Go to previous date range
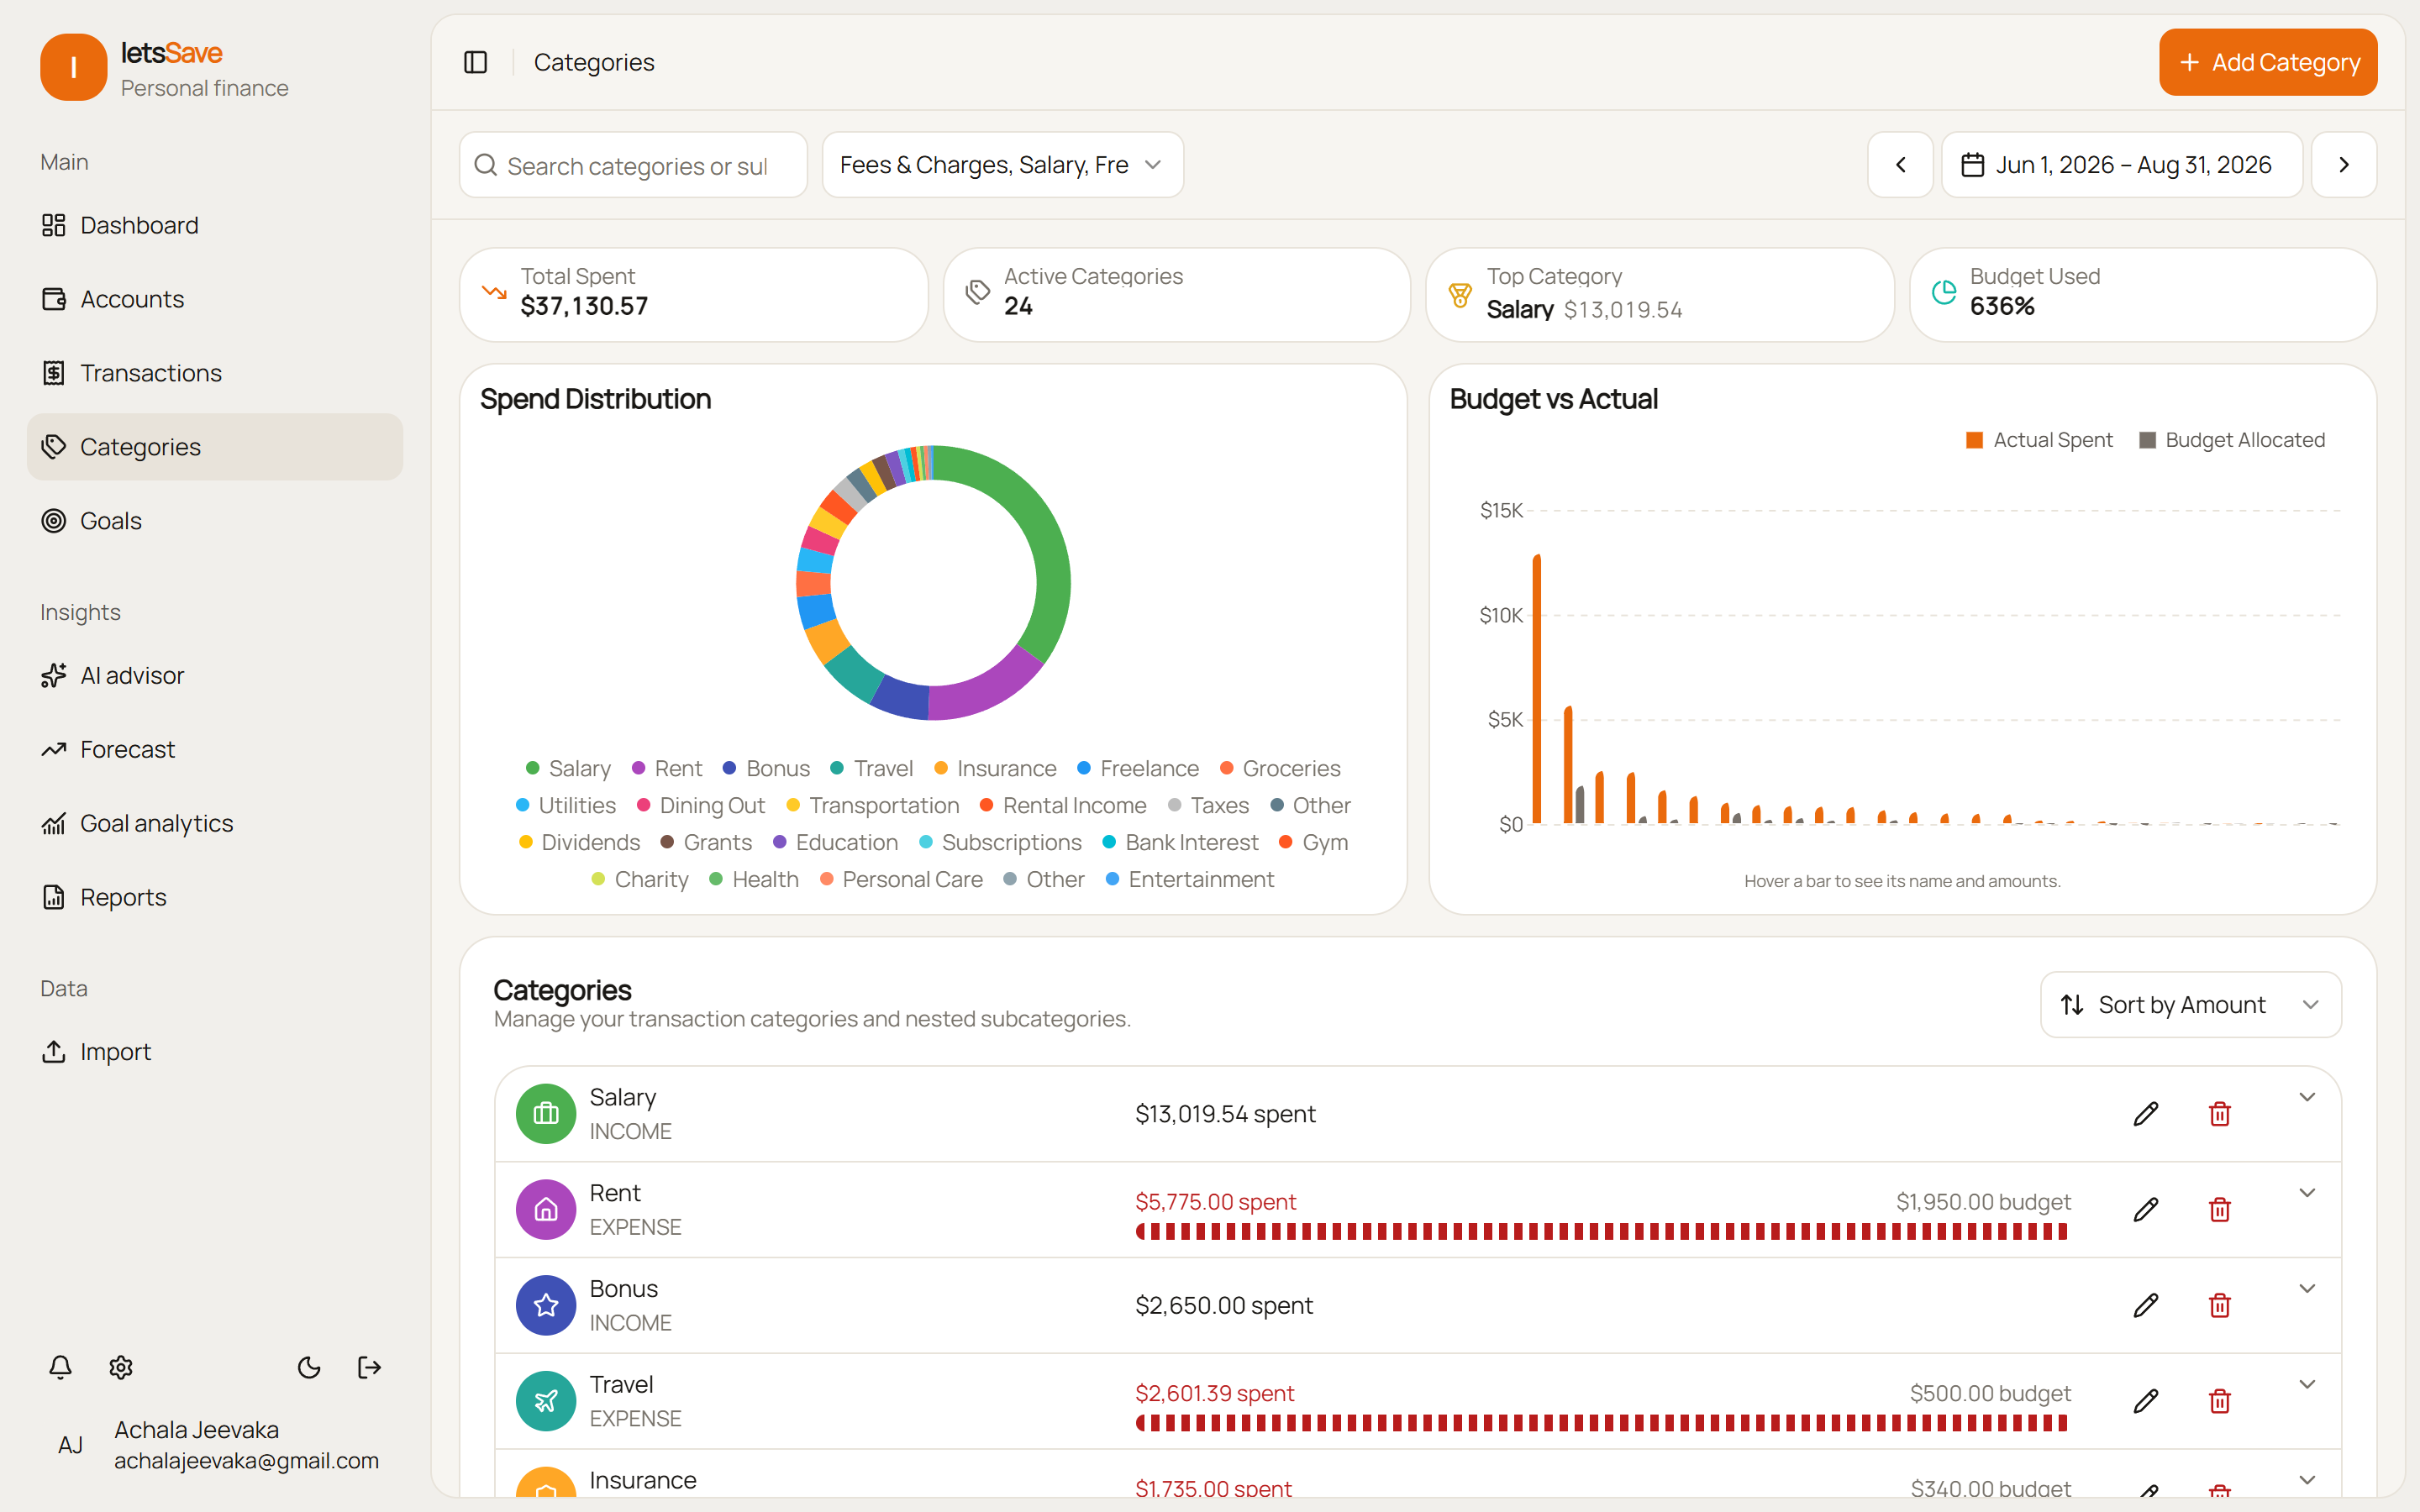2420x1512 pixels. coord(1900,165)
